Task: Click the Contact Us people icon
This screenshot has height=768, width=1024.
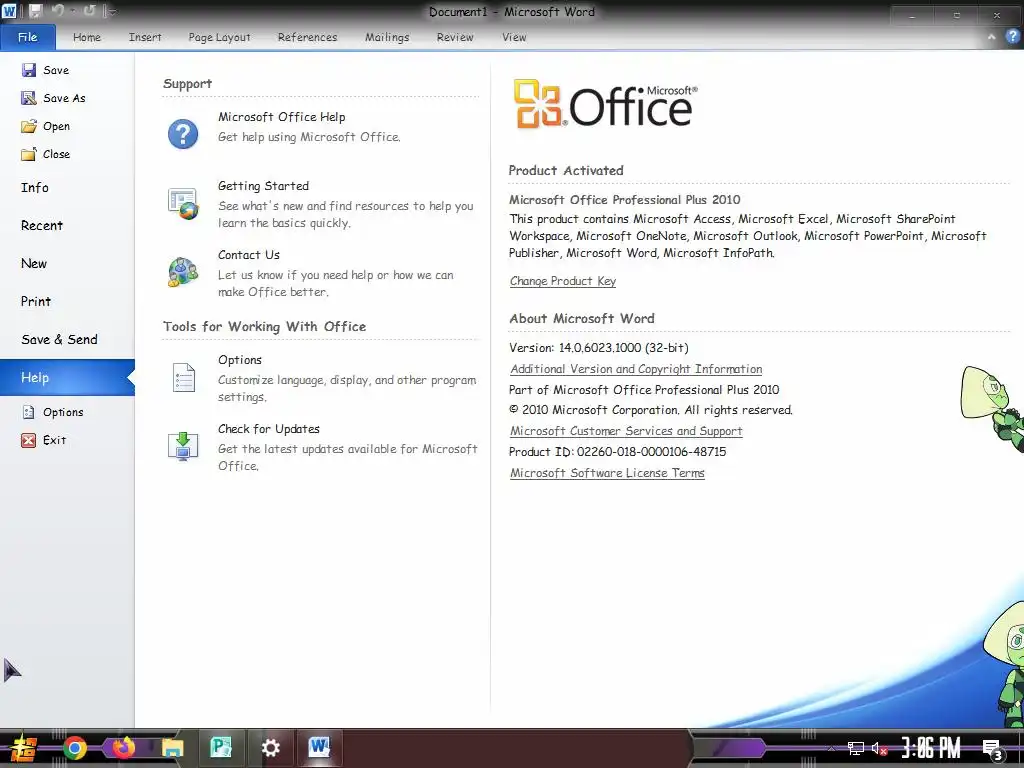Action: click(x=183, y=272)
